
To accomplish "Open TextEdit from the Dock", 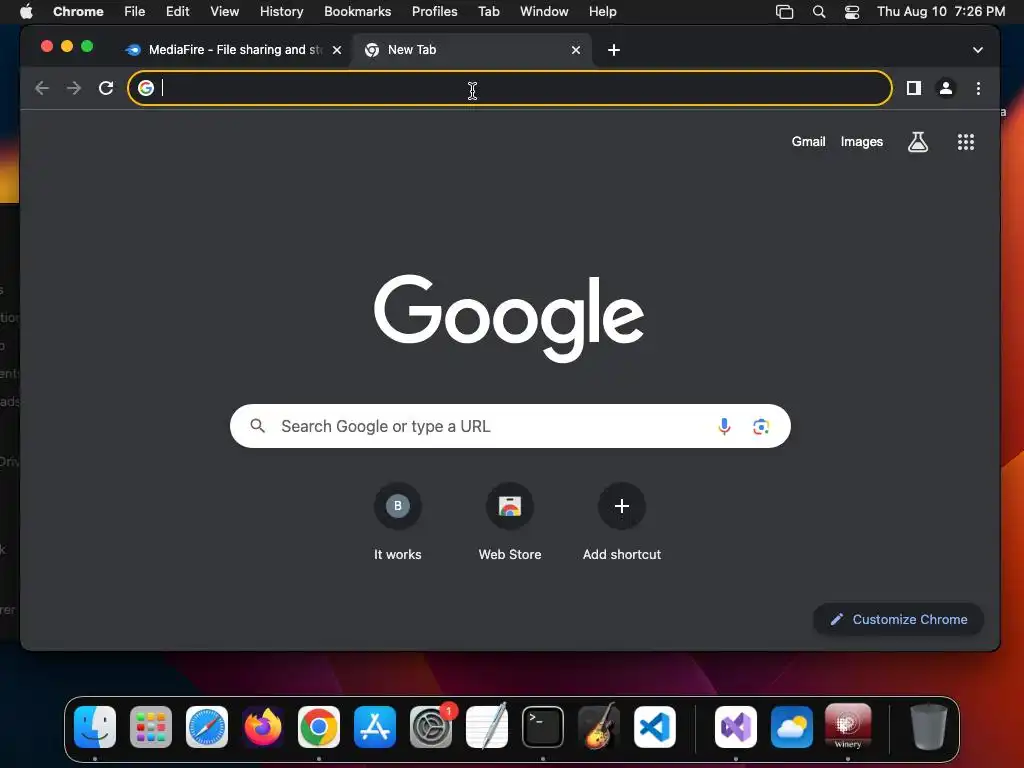I will (487, 727).
